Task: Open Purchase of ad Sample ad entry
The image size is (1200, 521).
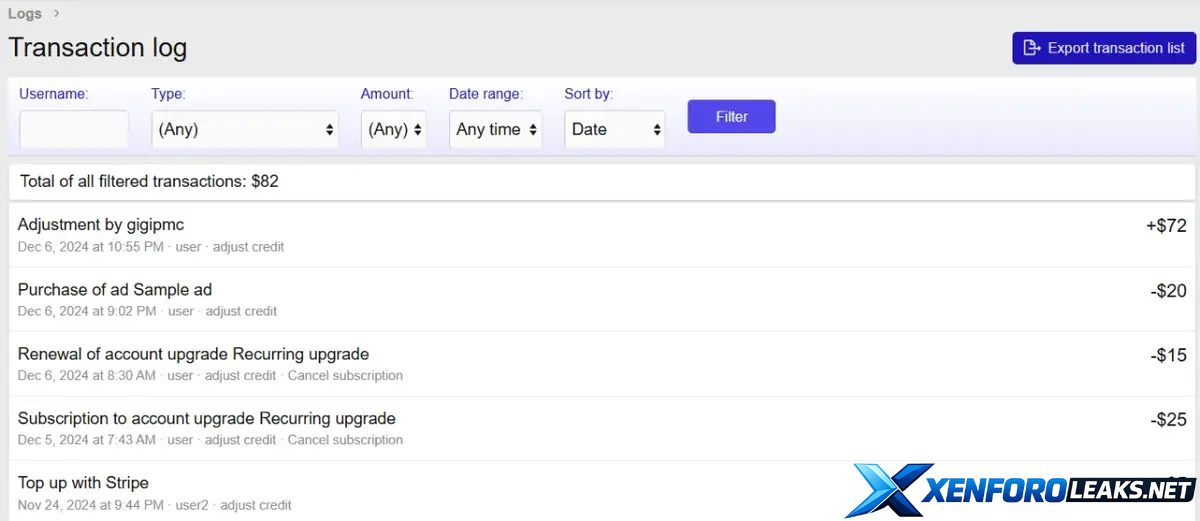Action: [115, 289]
